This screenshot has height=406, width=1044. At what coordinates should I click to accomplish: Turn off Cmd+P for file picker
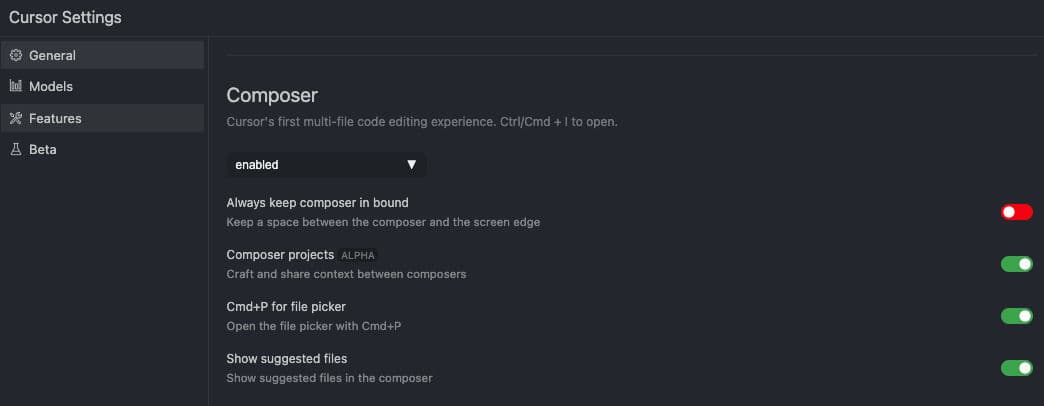tap(1016, 316)
